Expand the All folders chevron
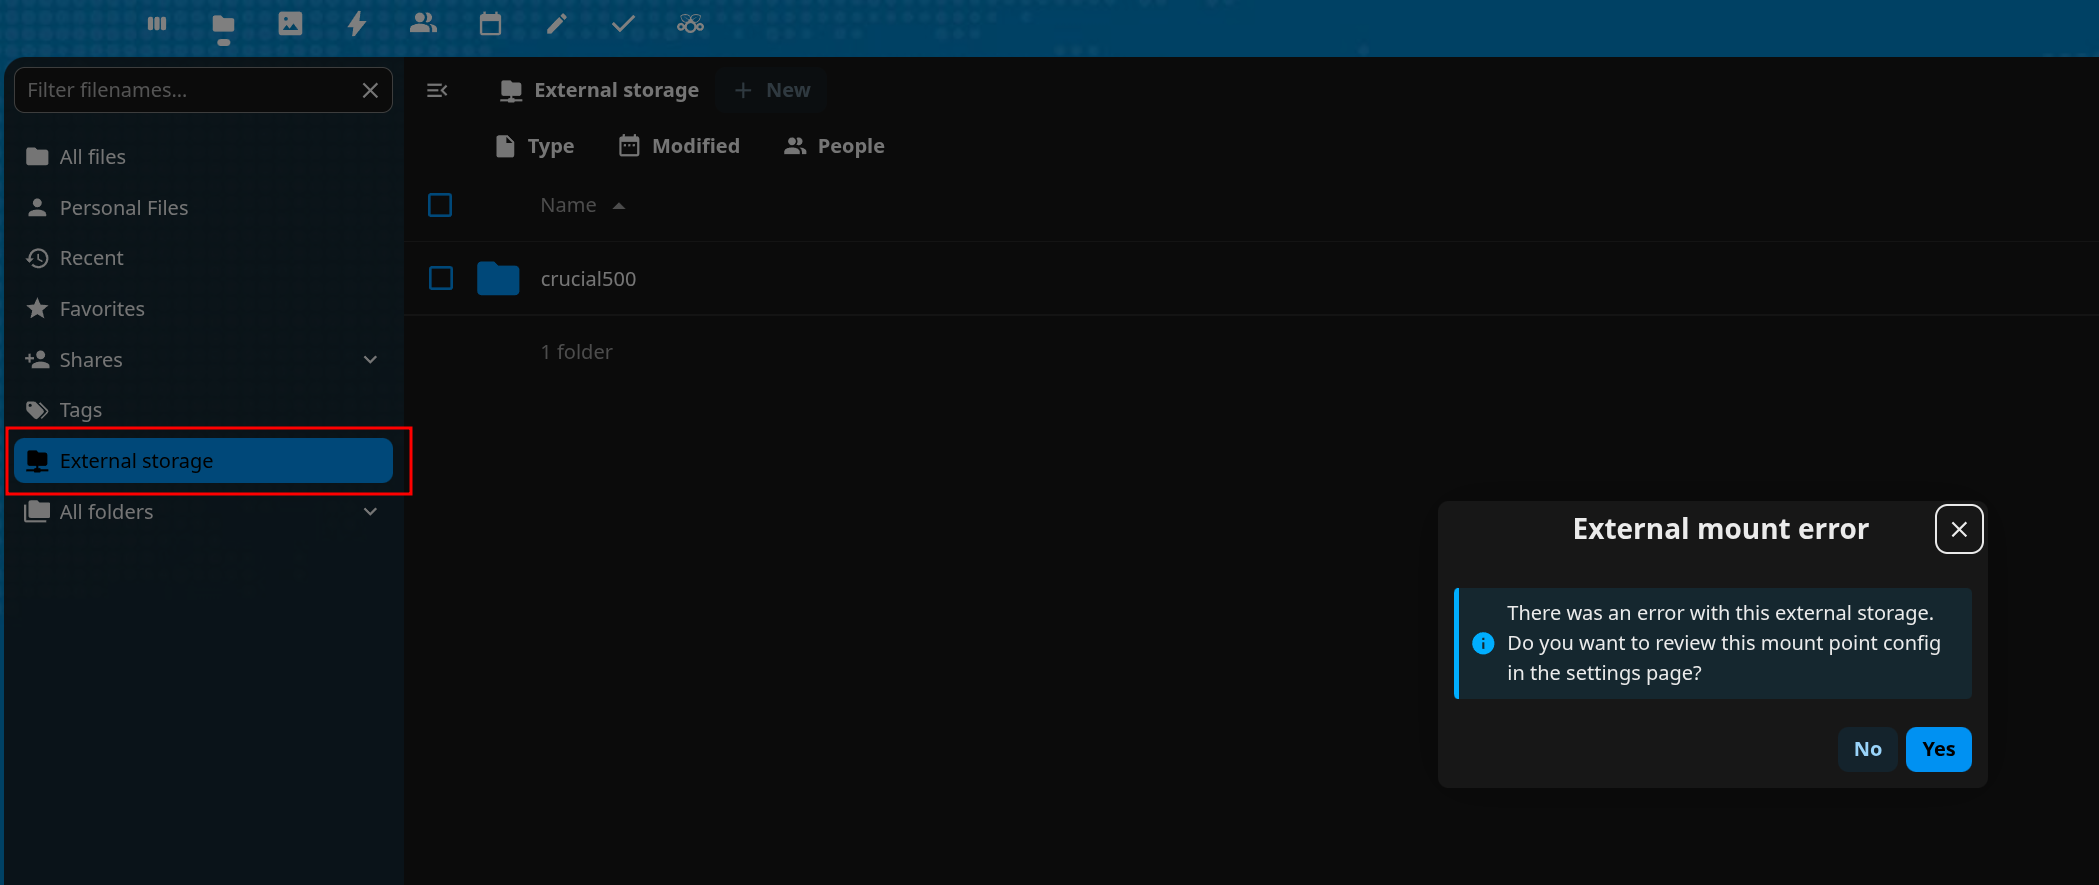 click(370, 512)
